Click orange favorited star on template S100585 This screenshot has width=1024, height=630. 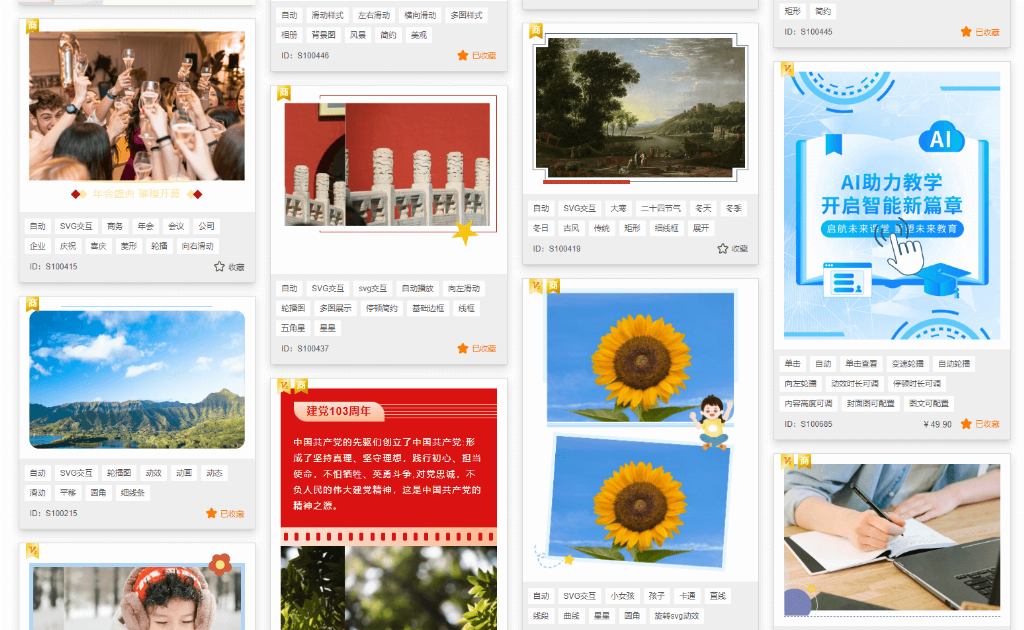pos(966,424)
